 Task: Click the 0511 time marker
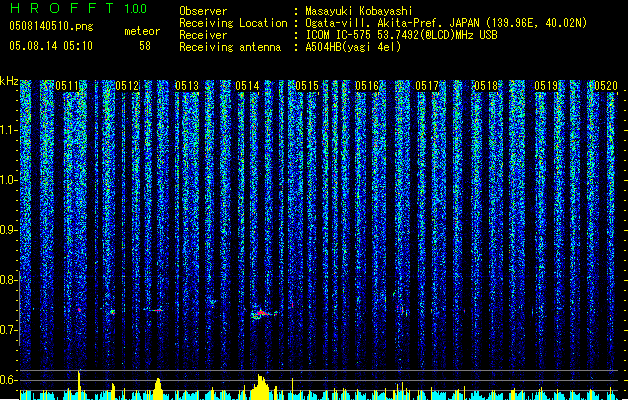(x=67, y=86)
